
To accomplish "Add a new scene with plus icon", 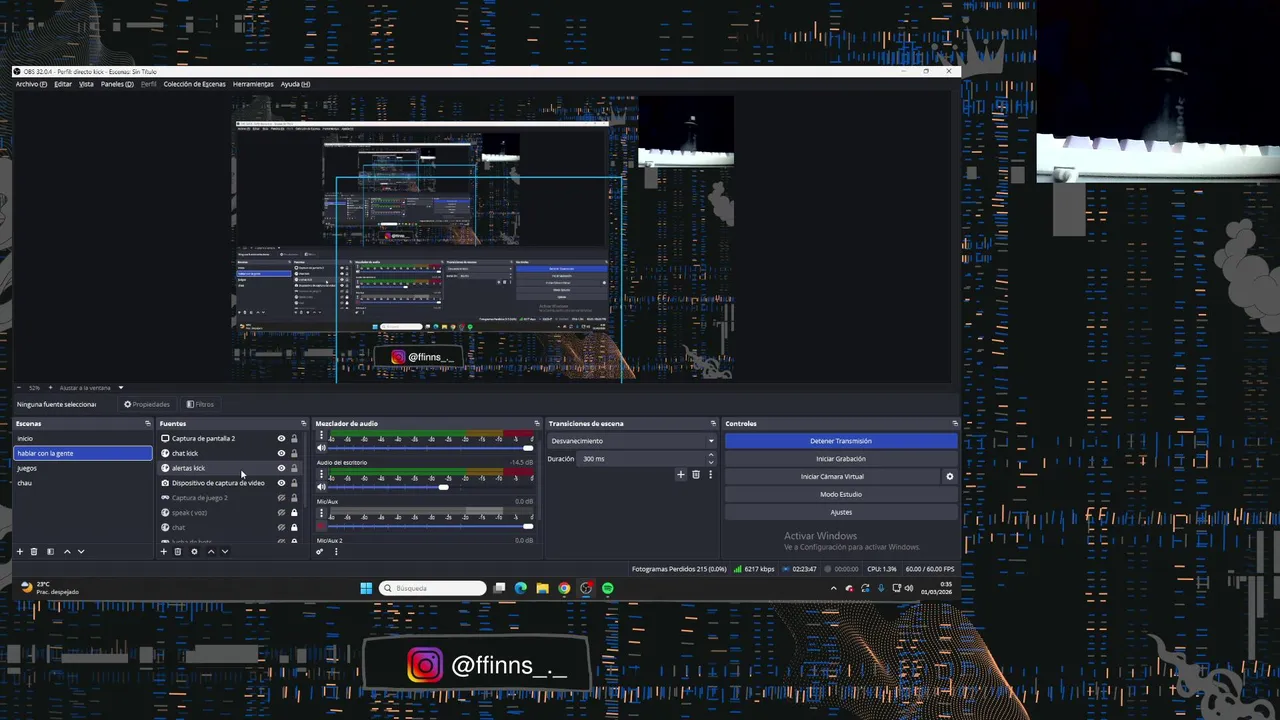I will 19,551.
